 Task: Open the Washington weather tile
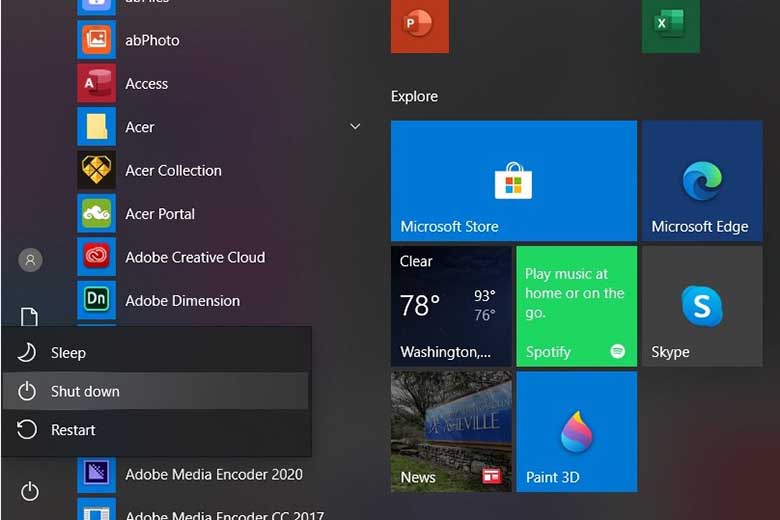(450, 306)
